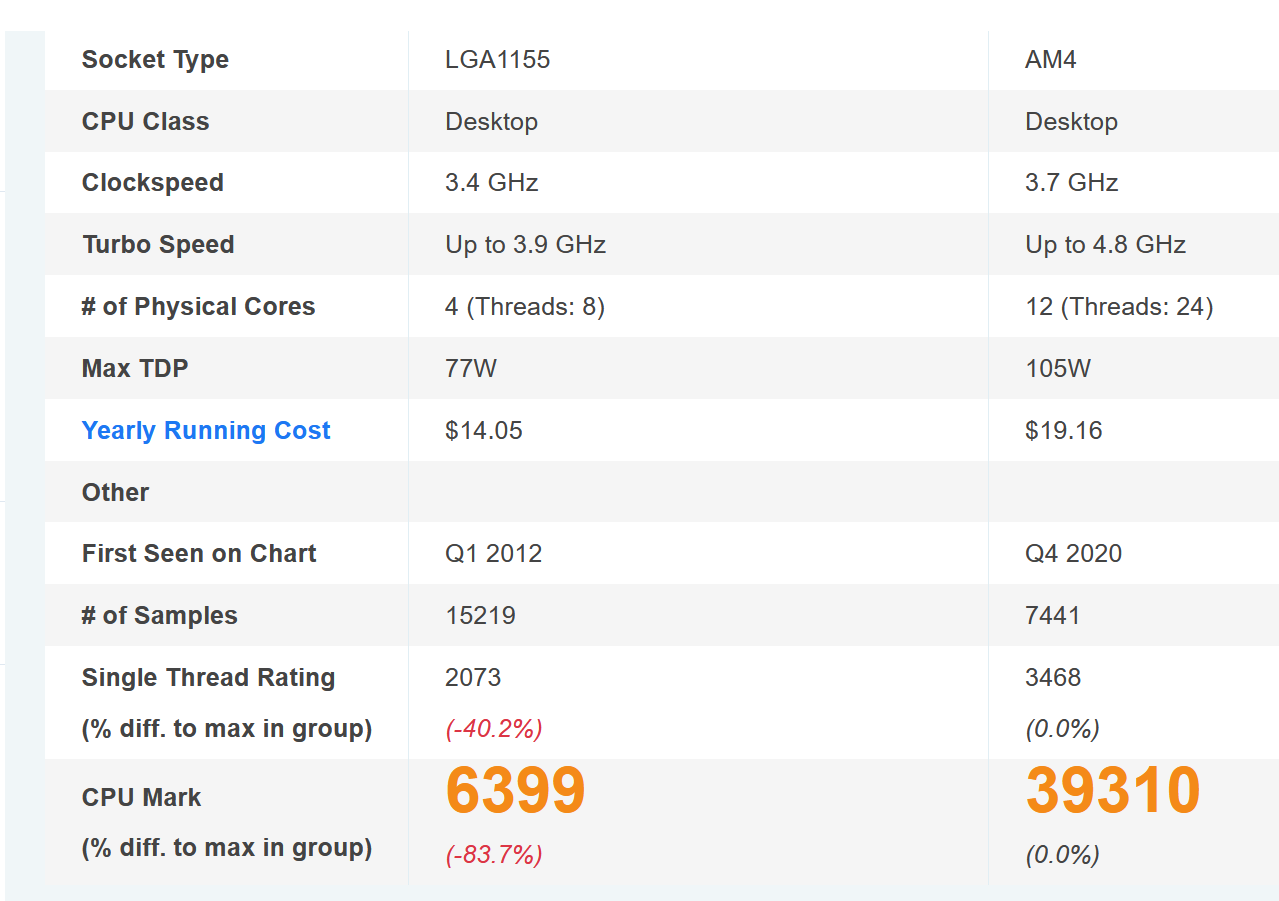Select the LGA1155 socket type value
This screenshot has width=1279, height=901.
(x=498, y=60)
